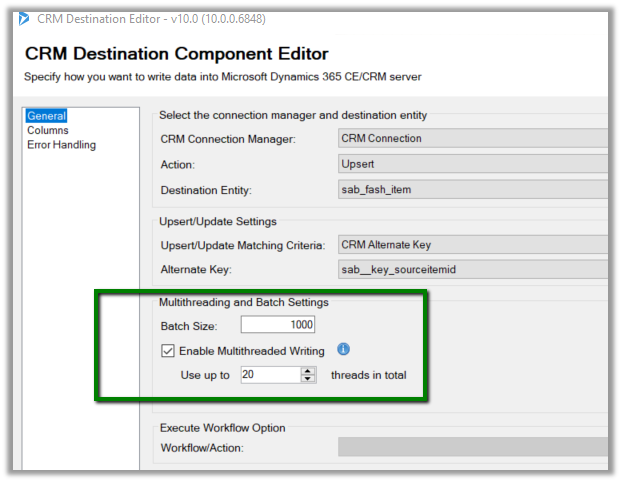Click the app icon in title bar

click(x=21, y=18)
